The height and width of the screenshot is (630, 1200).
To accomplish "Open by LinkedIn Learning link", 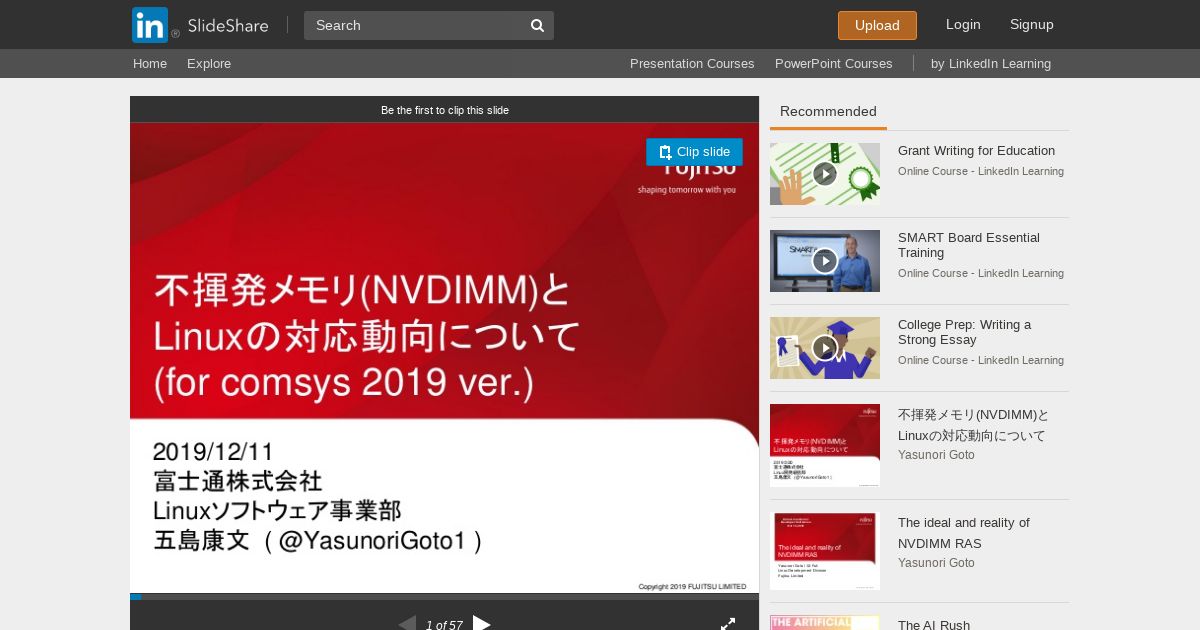I will pyautogui.click(x=991, y=63).
